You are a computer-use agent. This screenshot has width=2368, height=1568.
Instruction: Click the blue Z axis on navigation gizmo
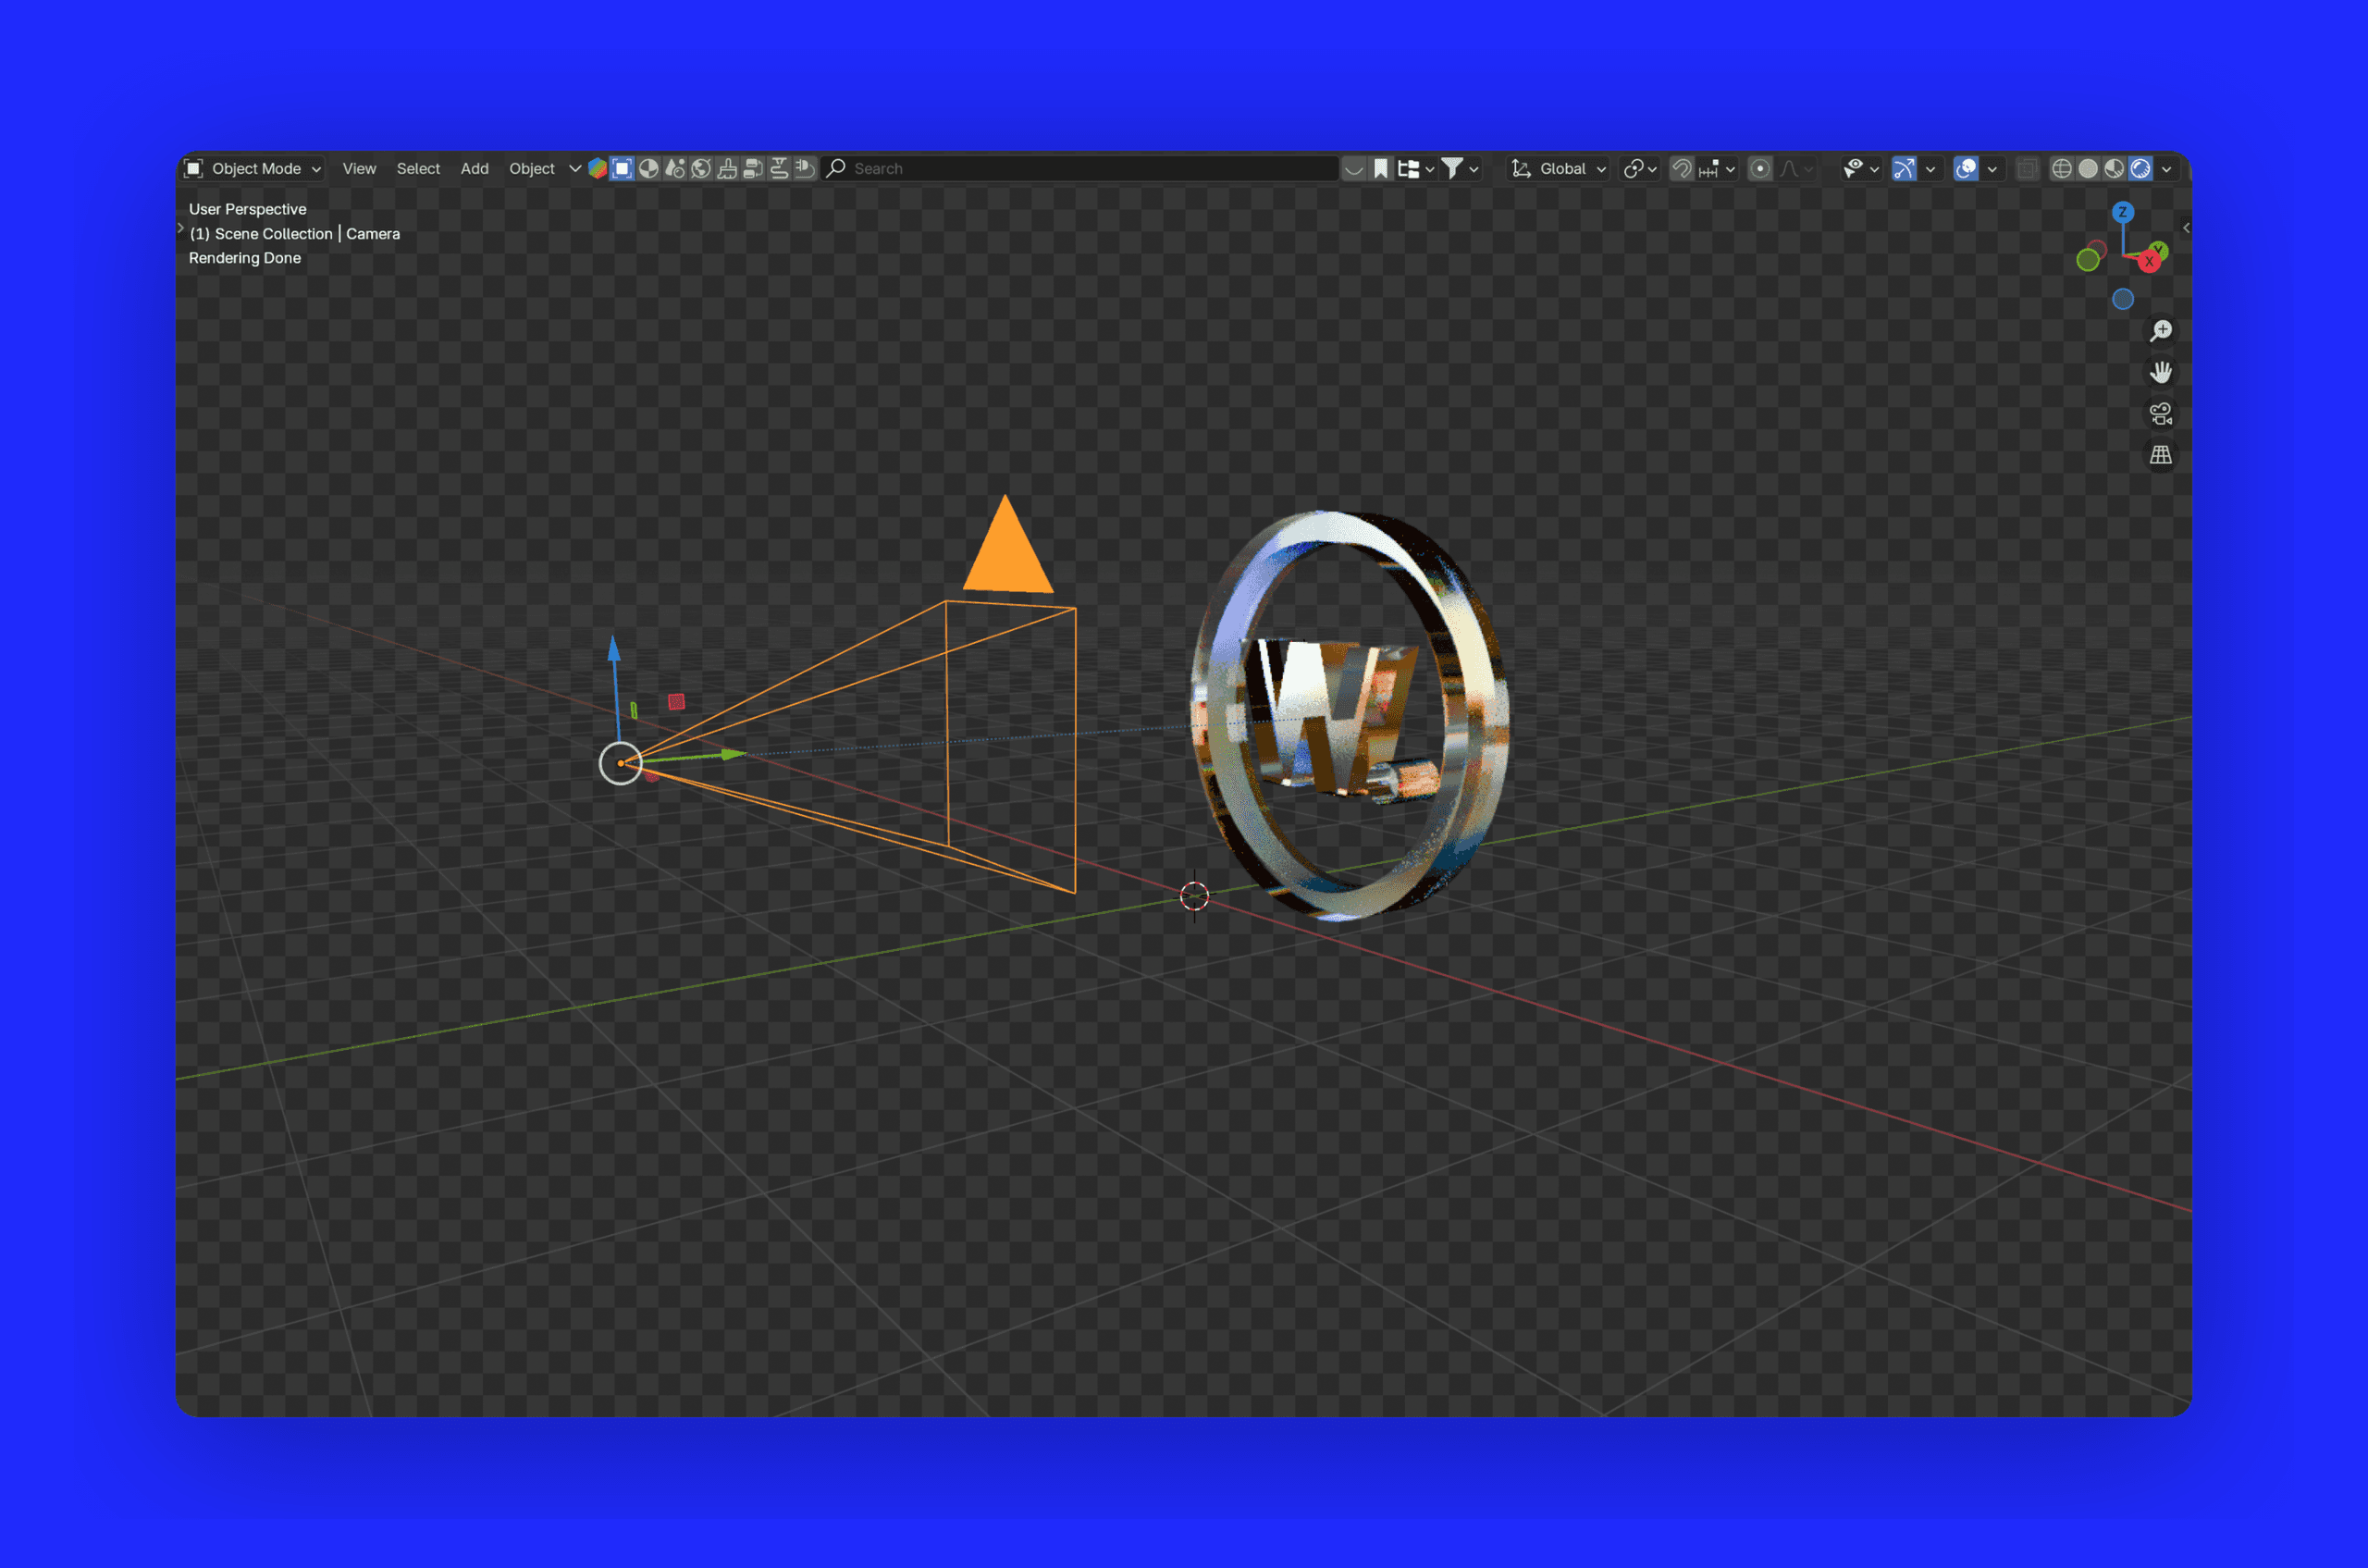(2122, 212)
